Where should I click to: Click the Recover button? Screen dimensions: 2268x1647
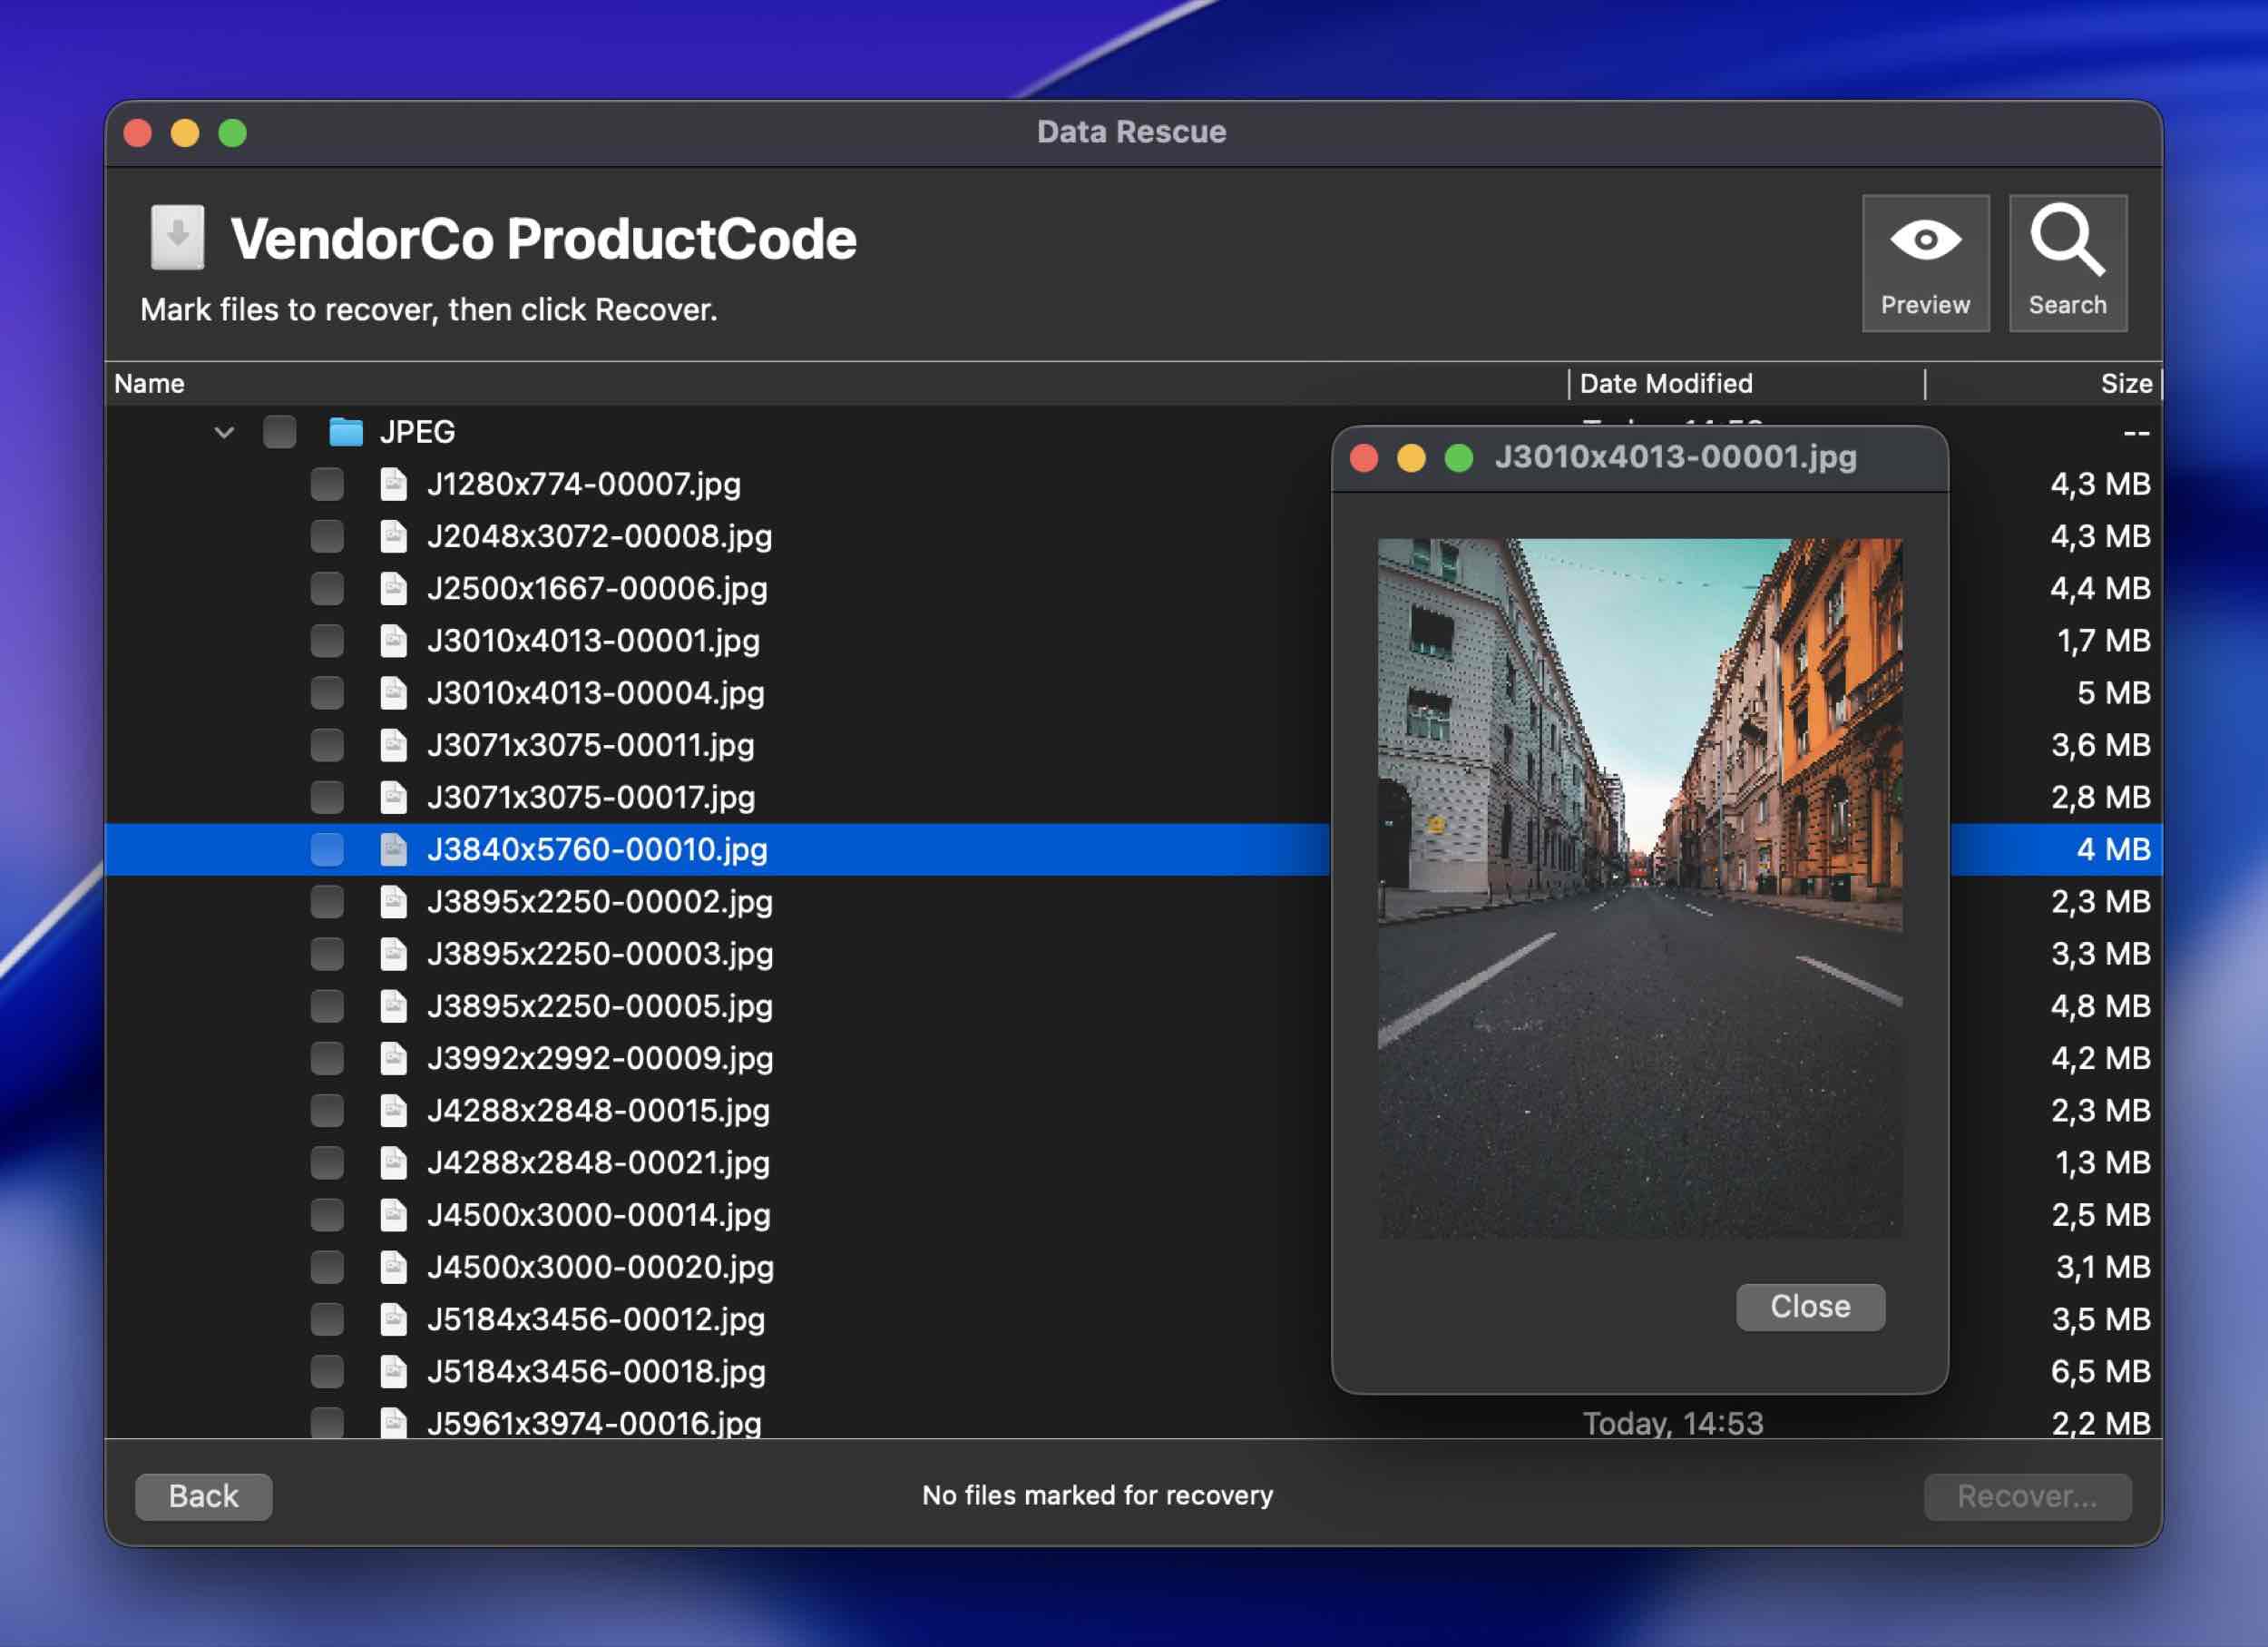[2028, 1495]
